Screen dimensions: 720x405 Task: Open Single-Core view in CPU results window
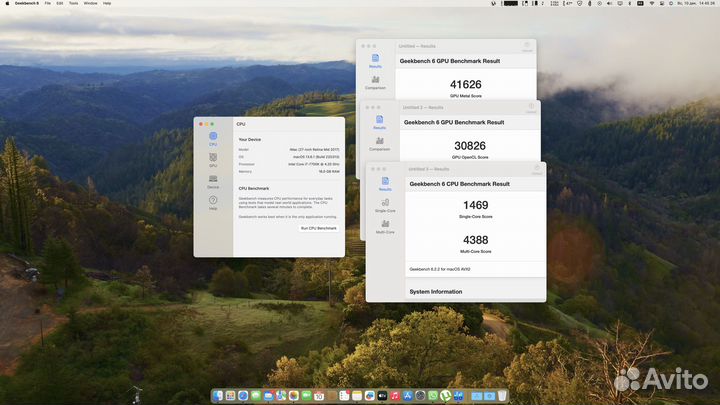(x=385, y=205)
